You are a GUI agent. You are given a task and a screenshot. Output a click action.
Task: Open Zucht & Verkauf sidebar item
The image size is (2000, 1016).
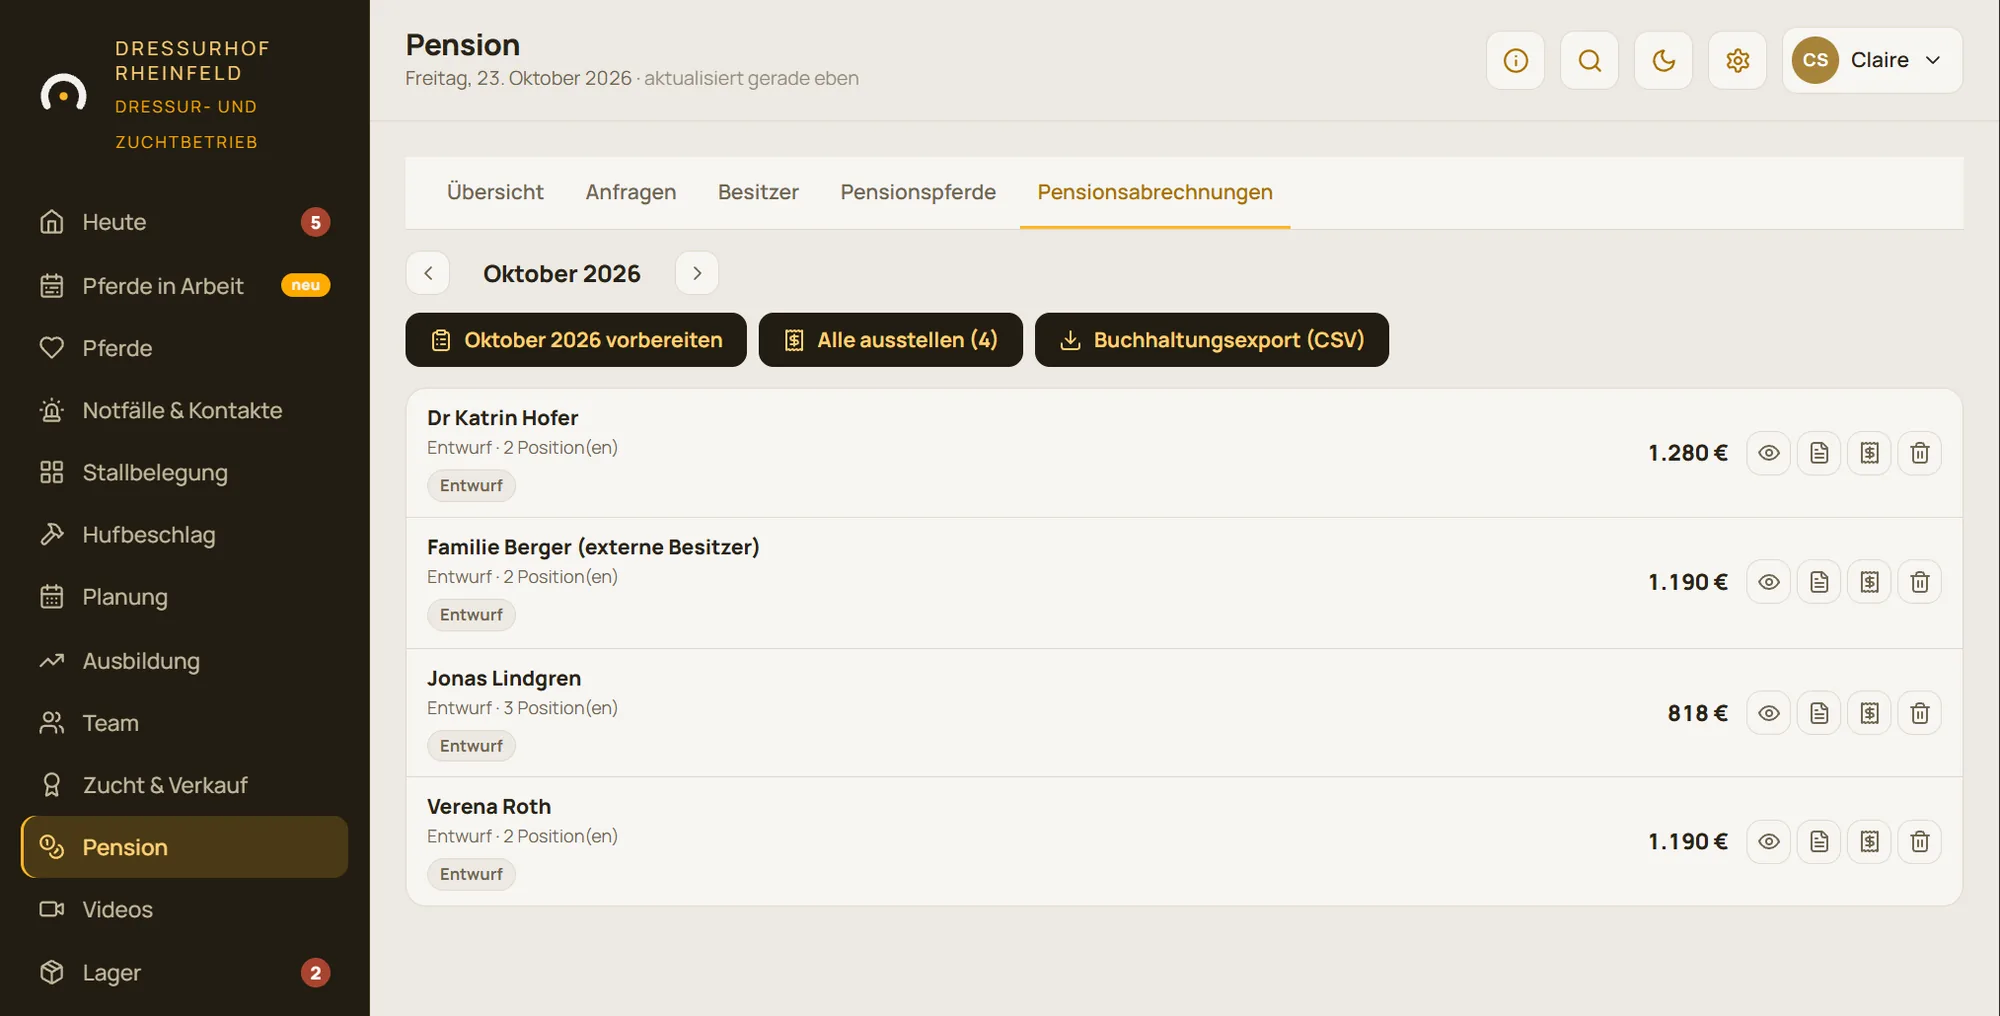tap(185, 785)
